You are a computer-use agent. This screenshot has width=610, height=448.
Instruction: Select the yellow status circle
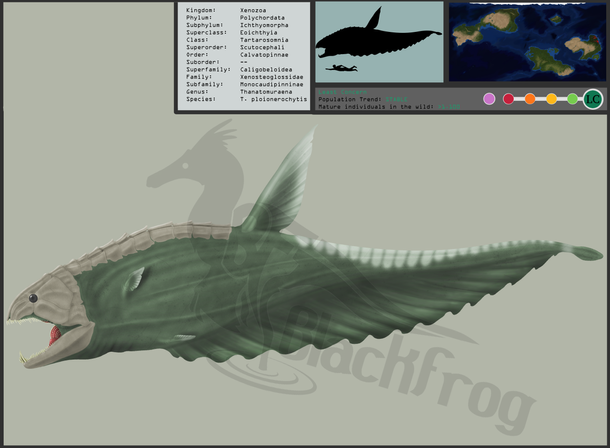coord(551,99)
